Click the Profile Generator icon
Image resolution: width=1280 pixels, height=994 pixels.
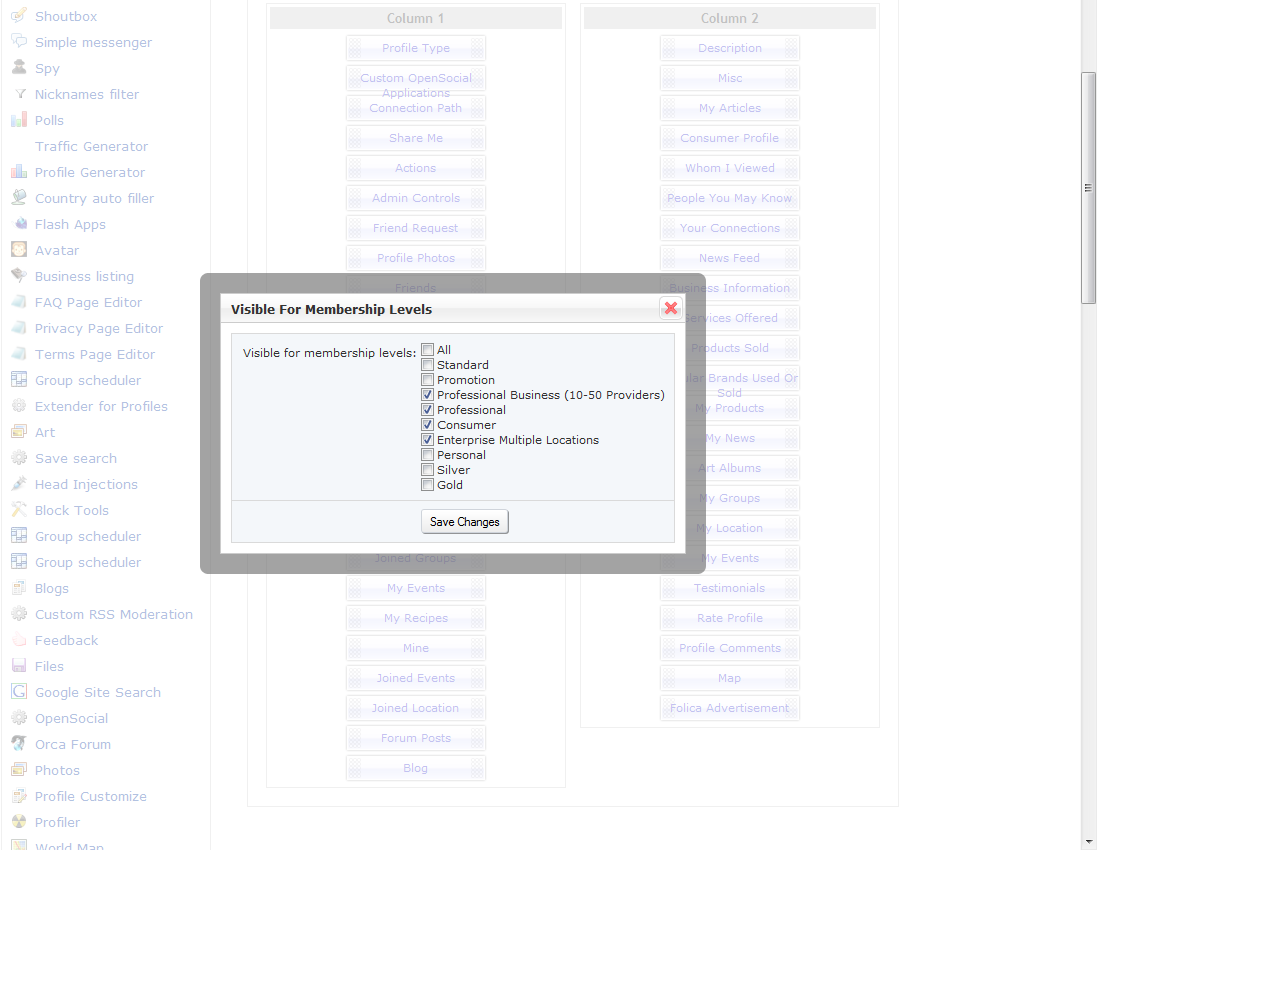click(x=19, y=172)
